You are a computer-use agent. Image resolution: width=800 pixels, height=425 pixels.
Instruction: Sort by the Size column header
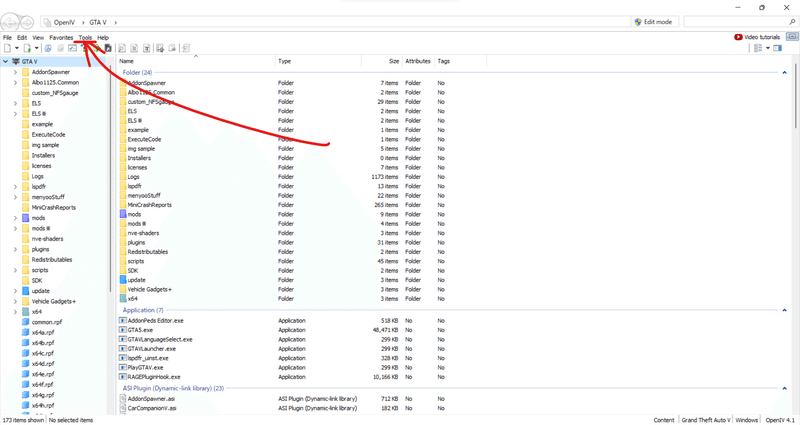(x=382, y=61)
